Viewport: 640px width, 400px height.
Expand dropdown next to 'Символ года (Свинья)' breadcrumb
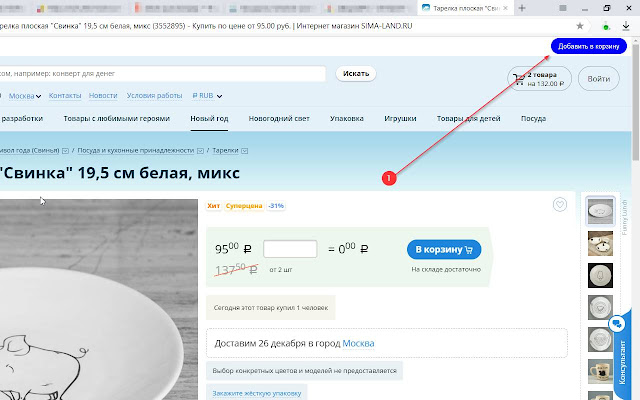pyautogui.click(x=65, y=151)
